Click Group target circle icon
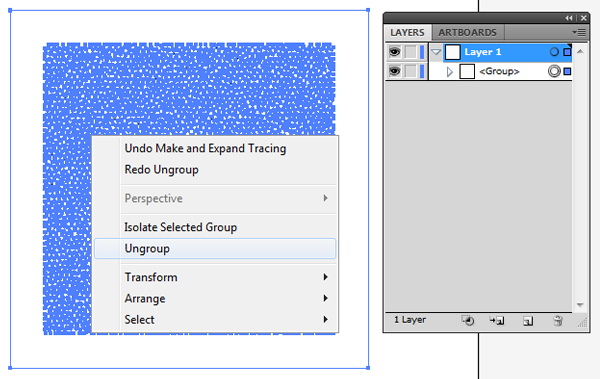 (554, 71)
